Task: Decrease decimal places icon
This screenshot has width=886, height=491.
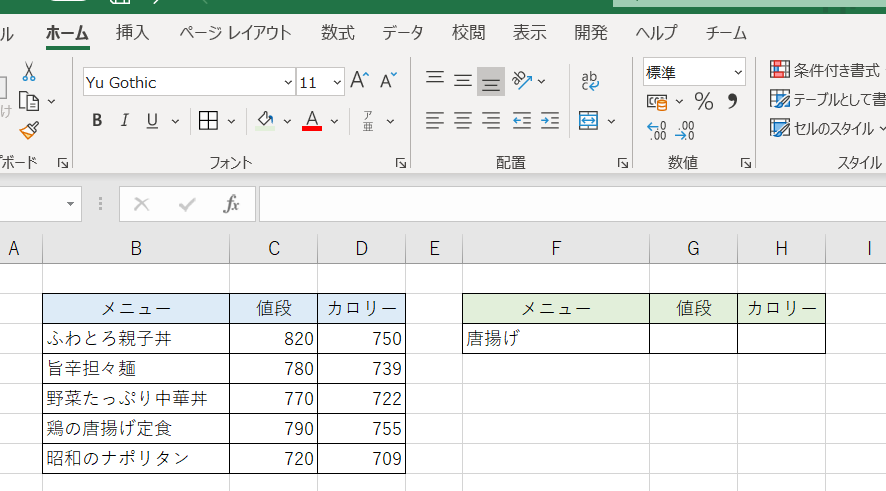Action: (x=685, y=131)
